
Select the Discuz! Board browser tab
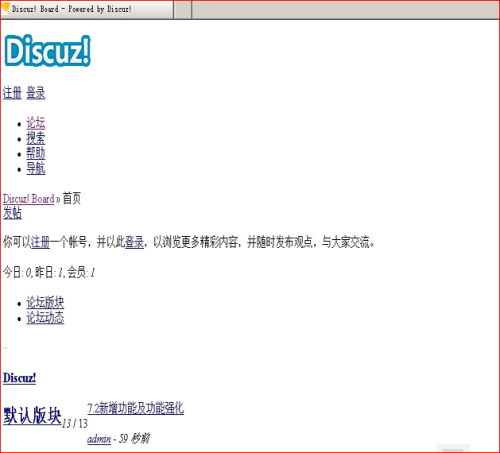pos(87,9)
